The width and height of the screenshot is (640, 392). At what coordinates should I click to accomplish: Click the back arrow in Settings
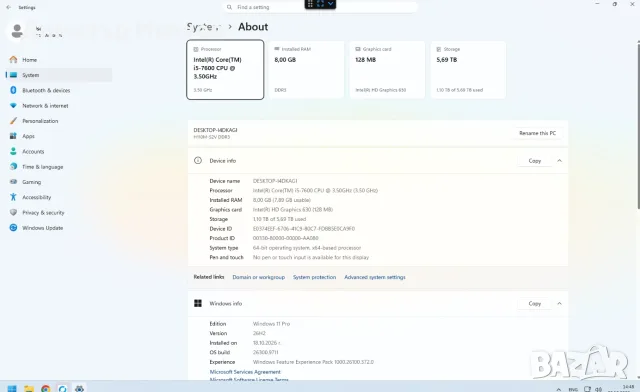9,7
